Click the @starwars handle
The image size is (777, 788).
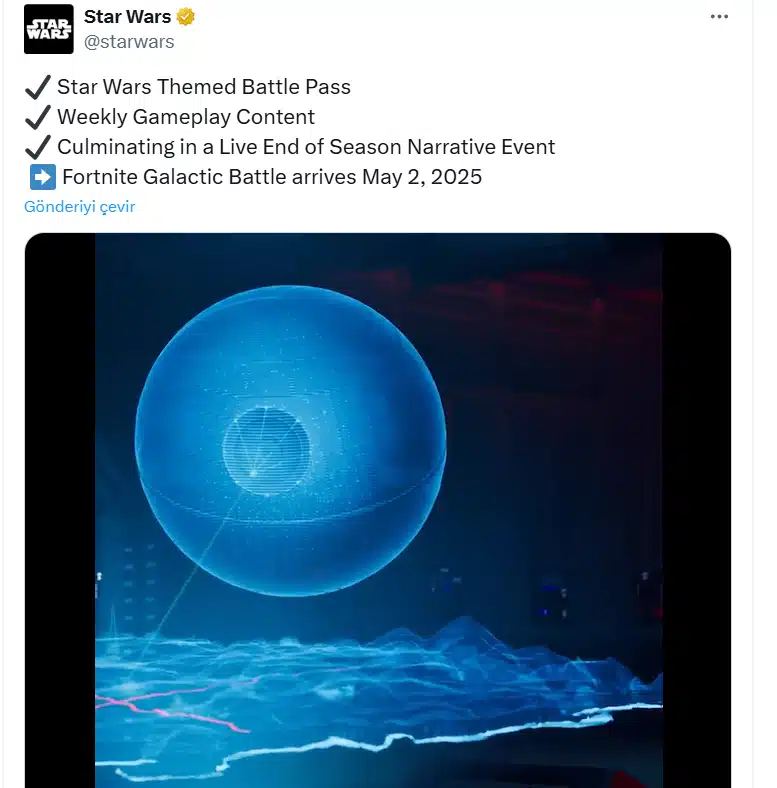(x=129, y=41)
